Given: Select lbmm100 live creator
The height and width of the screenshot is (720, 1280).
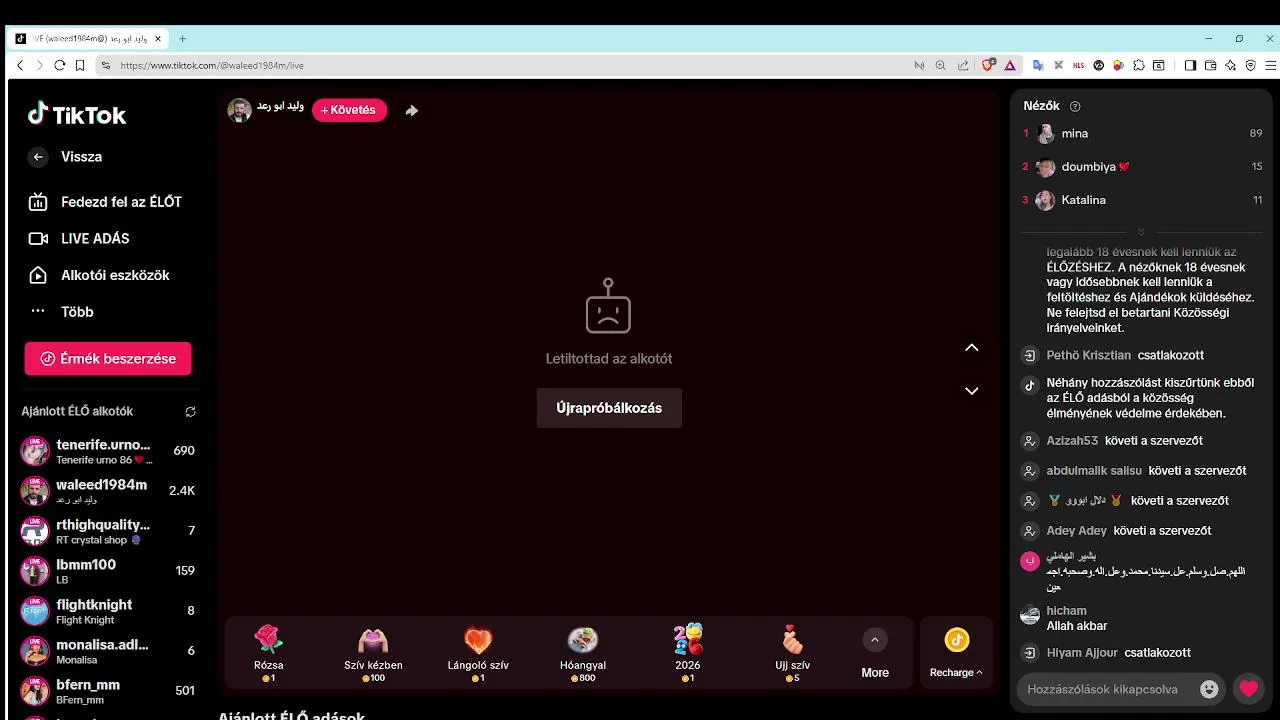Looking at the screenshot, I should coord(108,571).
